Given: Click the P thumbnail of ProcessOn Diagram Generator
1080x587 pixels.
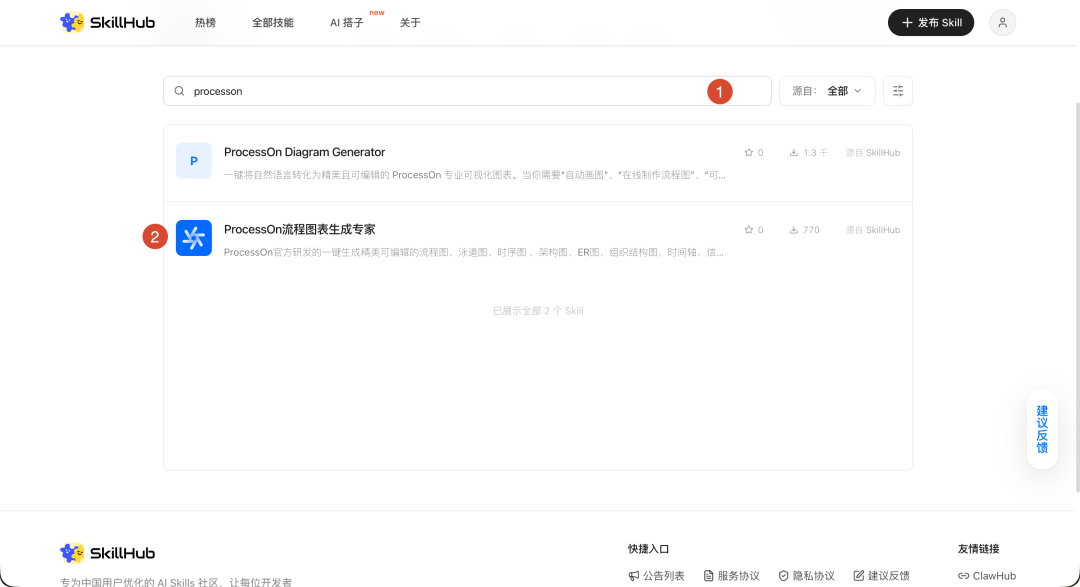Looking at the screenshot, I should tap(194, 161).
